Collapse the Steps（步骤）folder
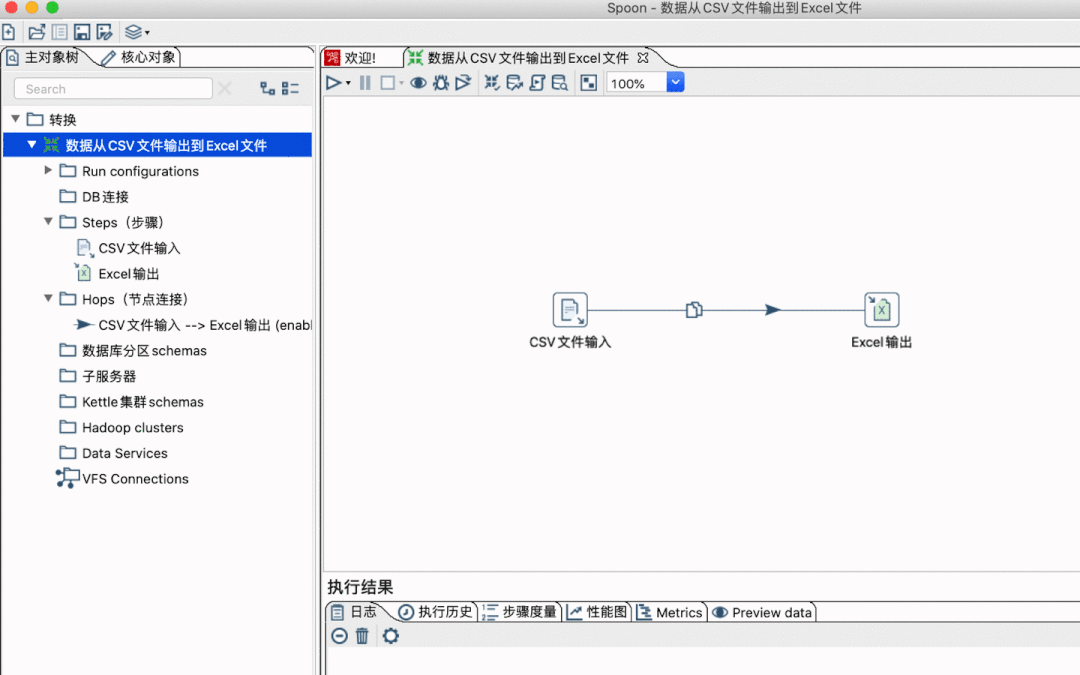 (48, 222)
